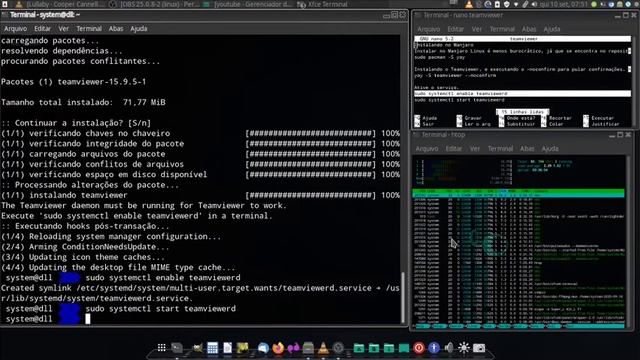The image size is (640, 360).
Task: Open the yellow image app in dock
Action: click(x=242, y=348)
